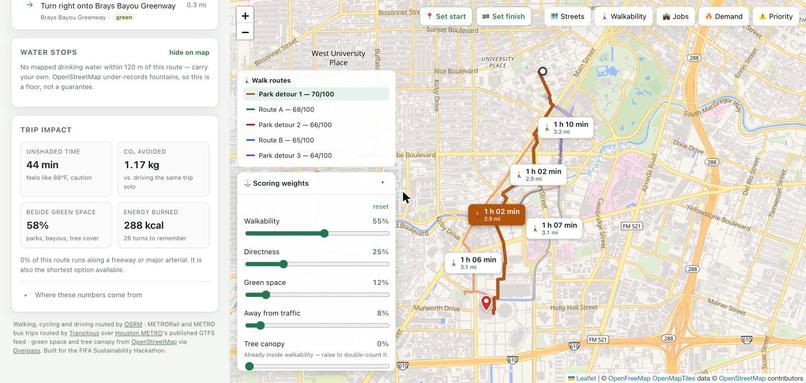Click the red destination pin on map
Screen dimensions: 806x383
(x=486, y=303)
